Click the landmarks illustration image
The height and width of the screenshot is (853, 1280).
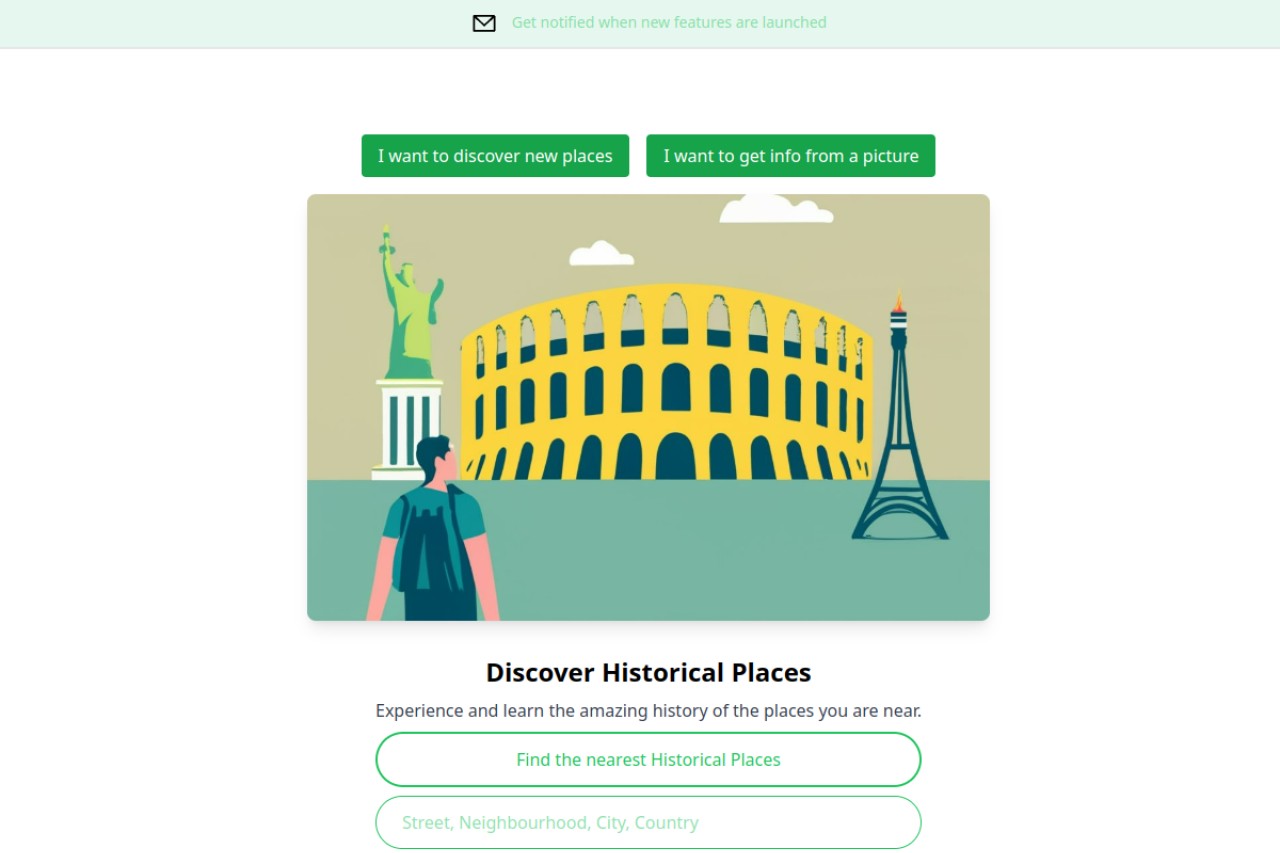pyautogui.click(x=648, y=407)
